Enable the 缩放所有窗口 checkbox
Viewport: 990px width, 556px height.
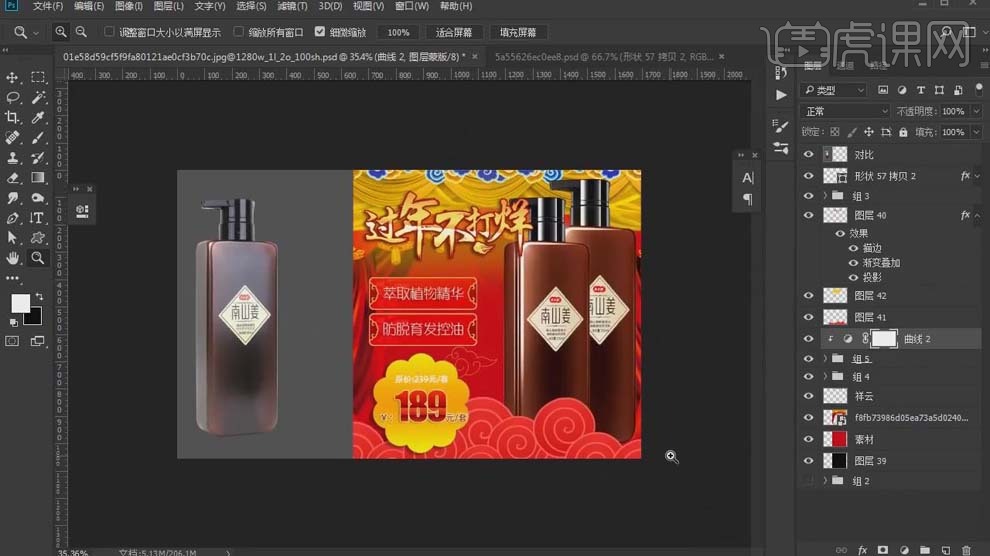point(239,32)
